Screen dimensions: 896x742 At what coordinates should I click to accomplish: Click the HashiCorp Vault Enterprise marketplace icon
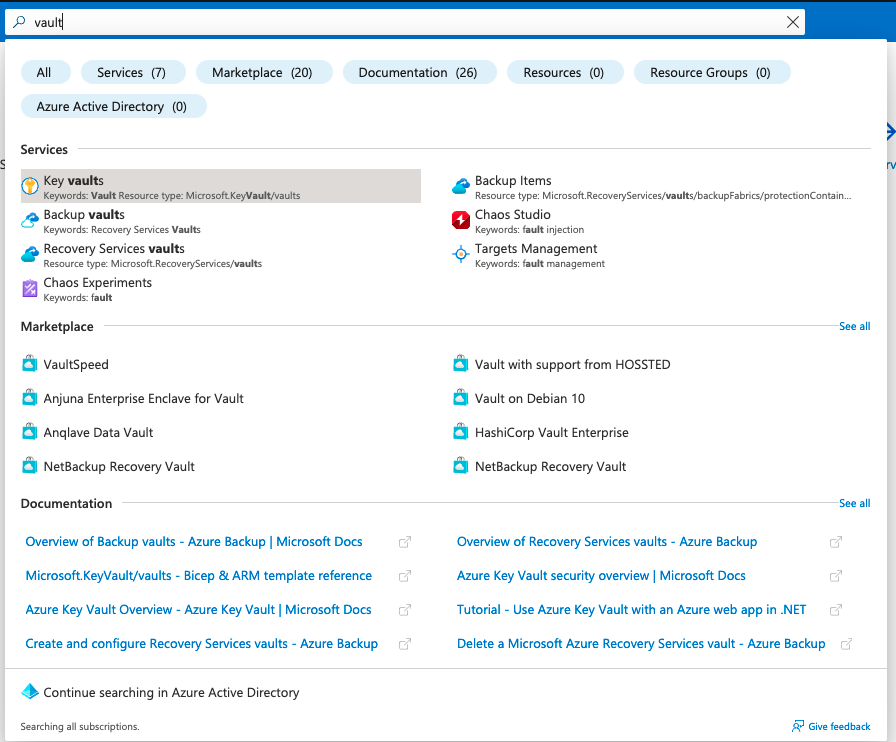[460, 432]
